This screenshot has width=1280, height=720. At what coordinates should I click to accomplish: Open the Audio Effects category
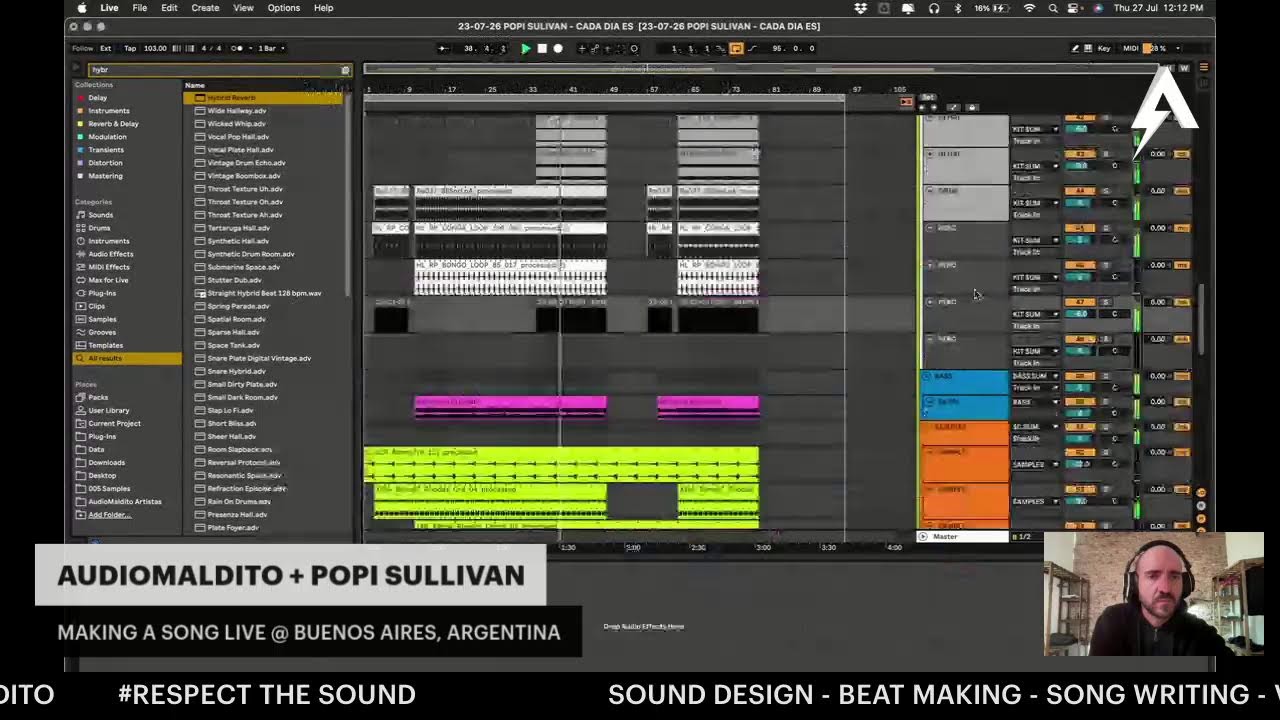110,254
